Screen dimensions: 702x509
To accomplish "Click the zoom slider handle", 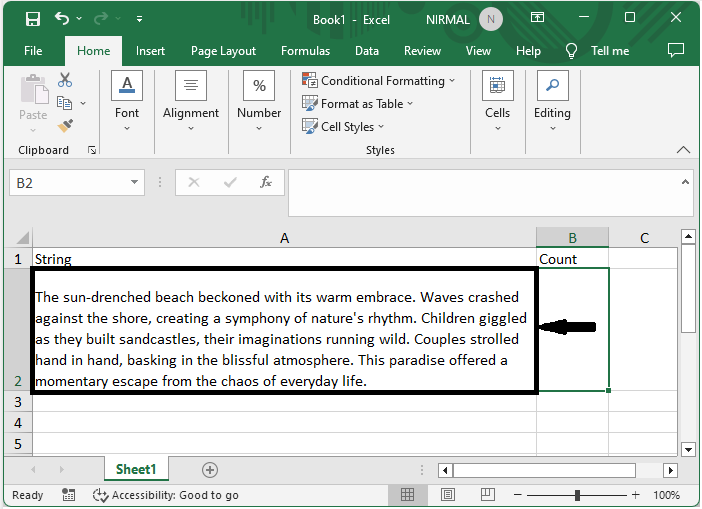I will point(577,495).
